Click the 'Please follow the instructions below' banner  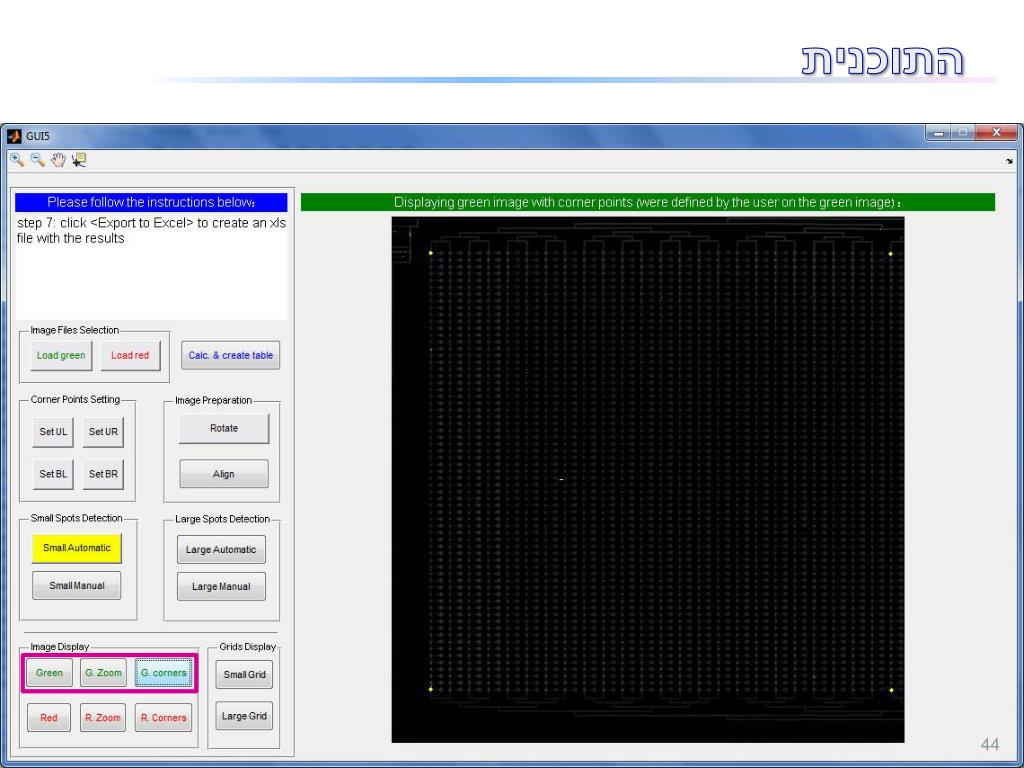[x=152, y=202]
